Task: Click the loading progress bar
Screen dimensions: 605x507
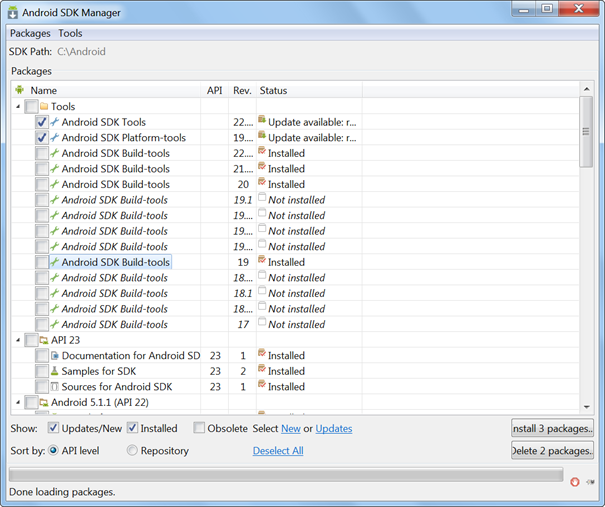Action: (x=286, y=475)
